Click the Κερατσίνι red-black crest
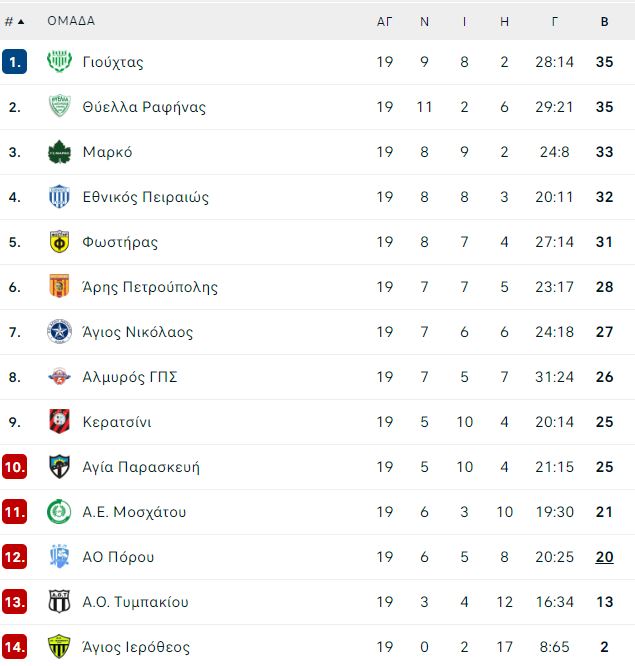 click(59, 421)
